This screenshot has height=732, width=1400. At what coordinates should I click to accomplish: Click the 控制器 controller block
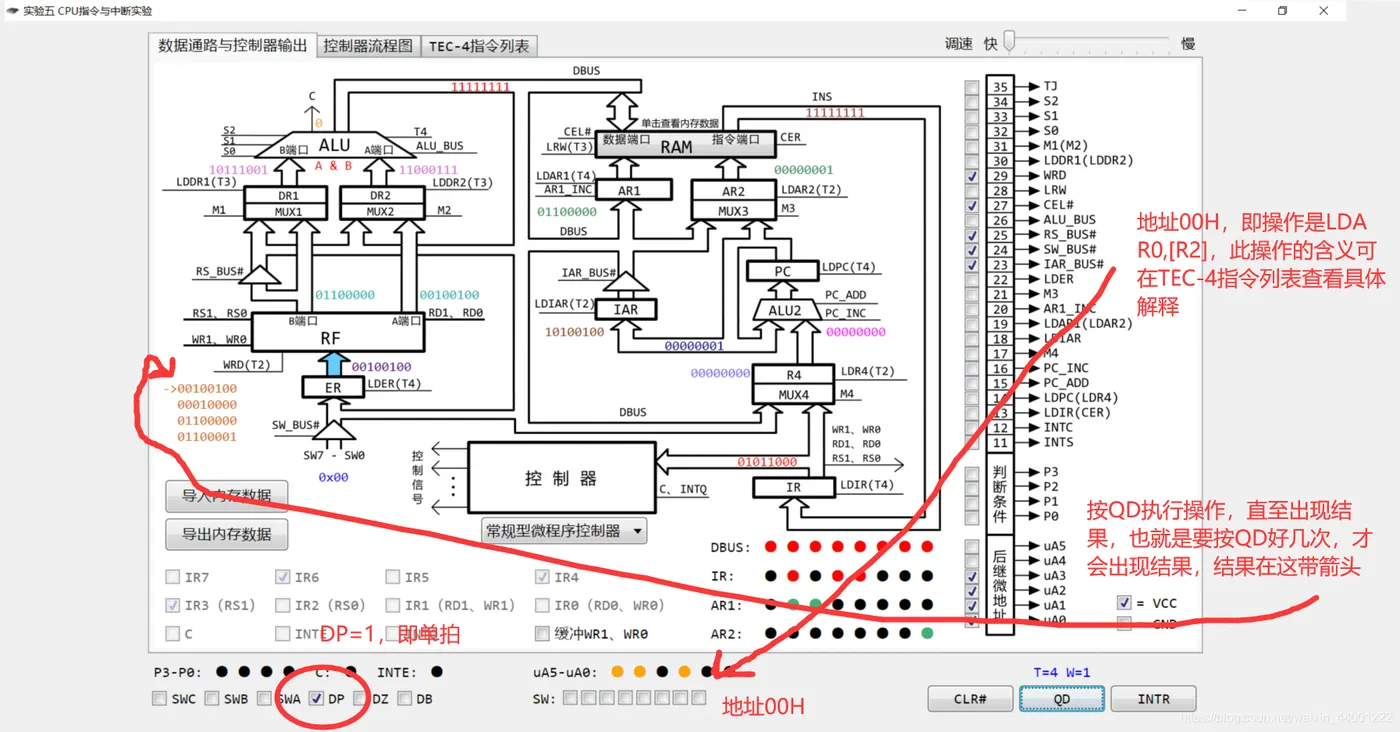[x=560, y=479]
